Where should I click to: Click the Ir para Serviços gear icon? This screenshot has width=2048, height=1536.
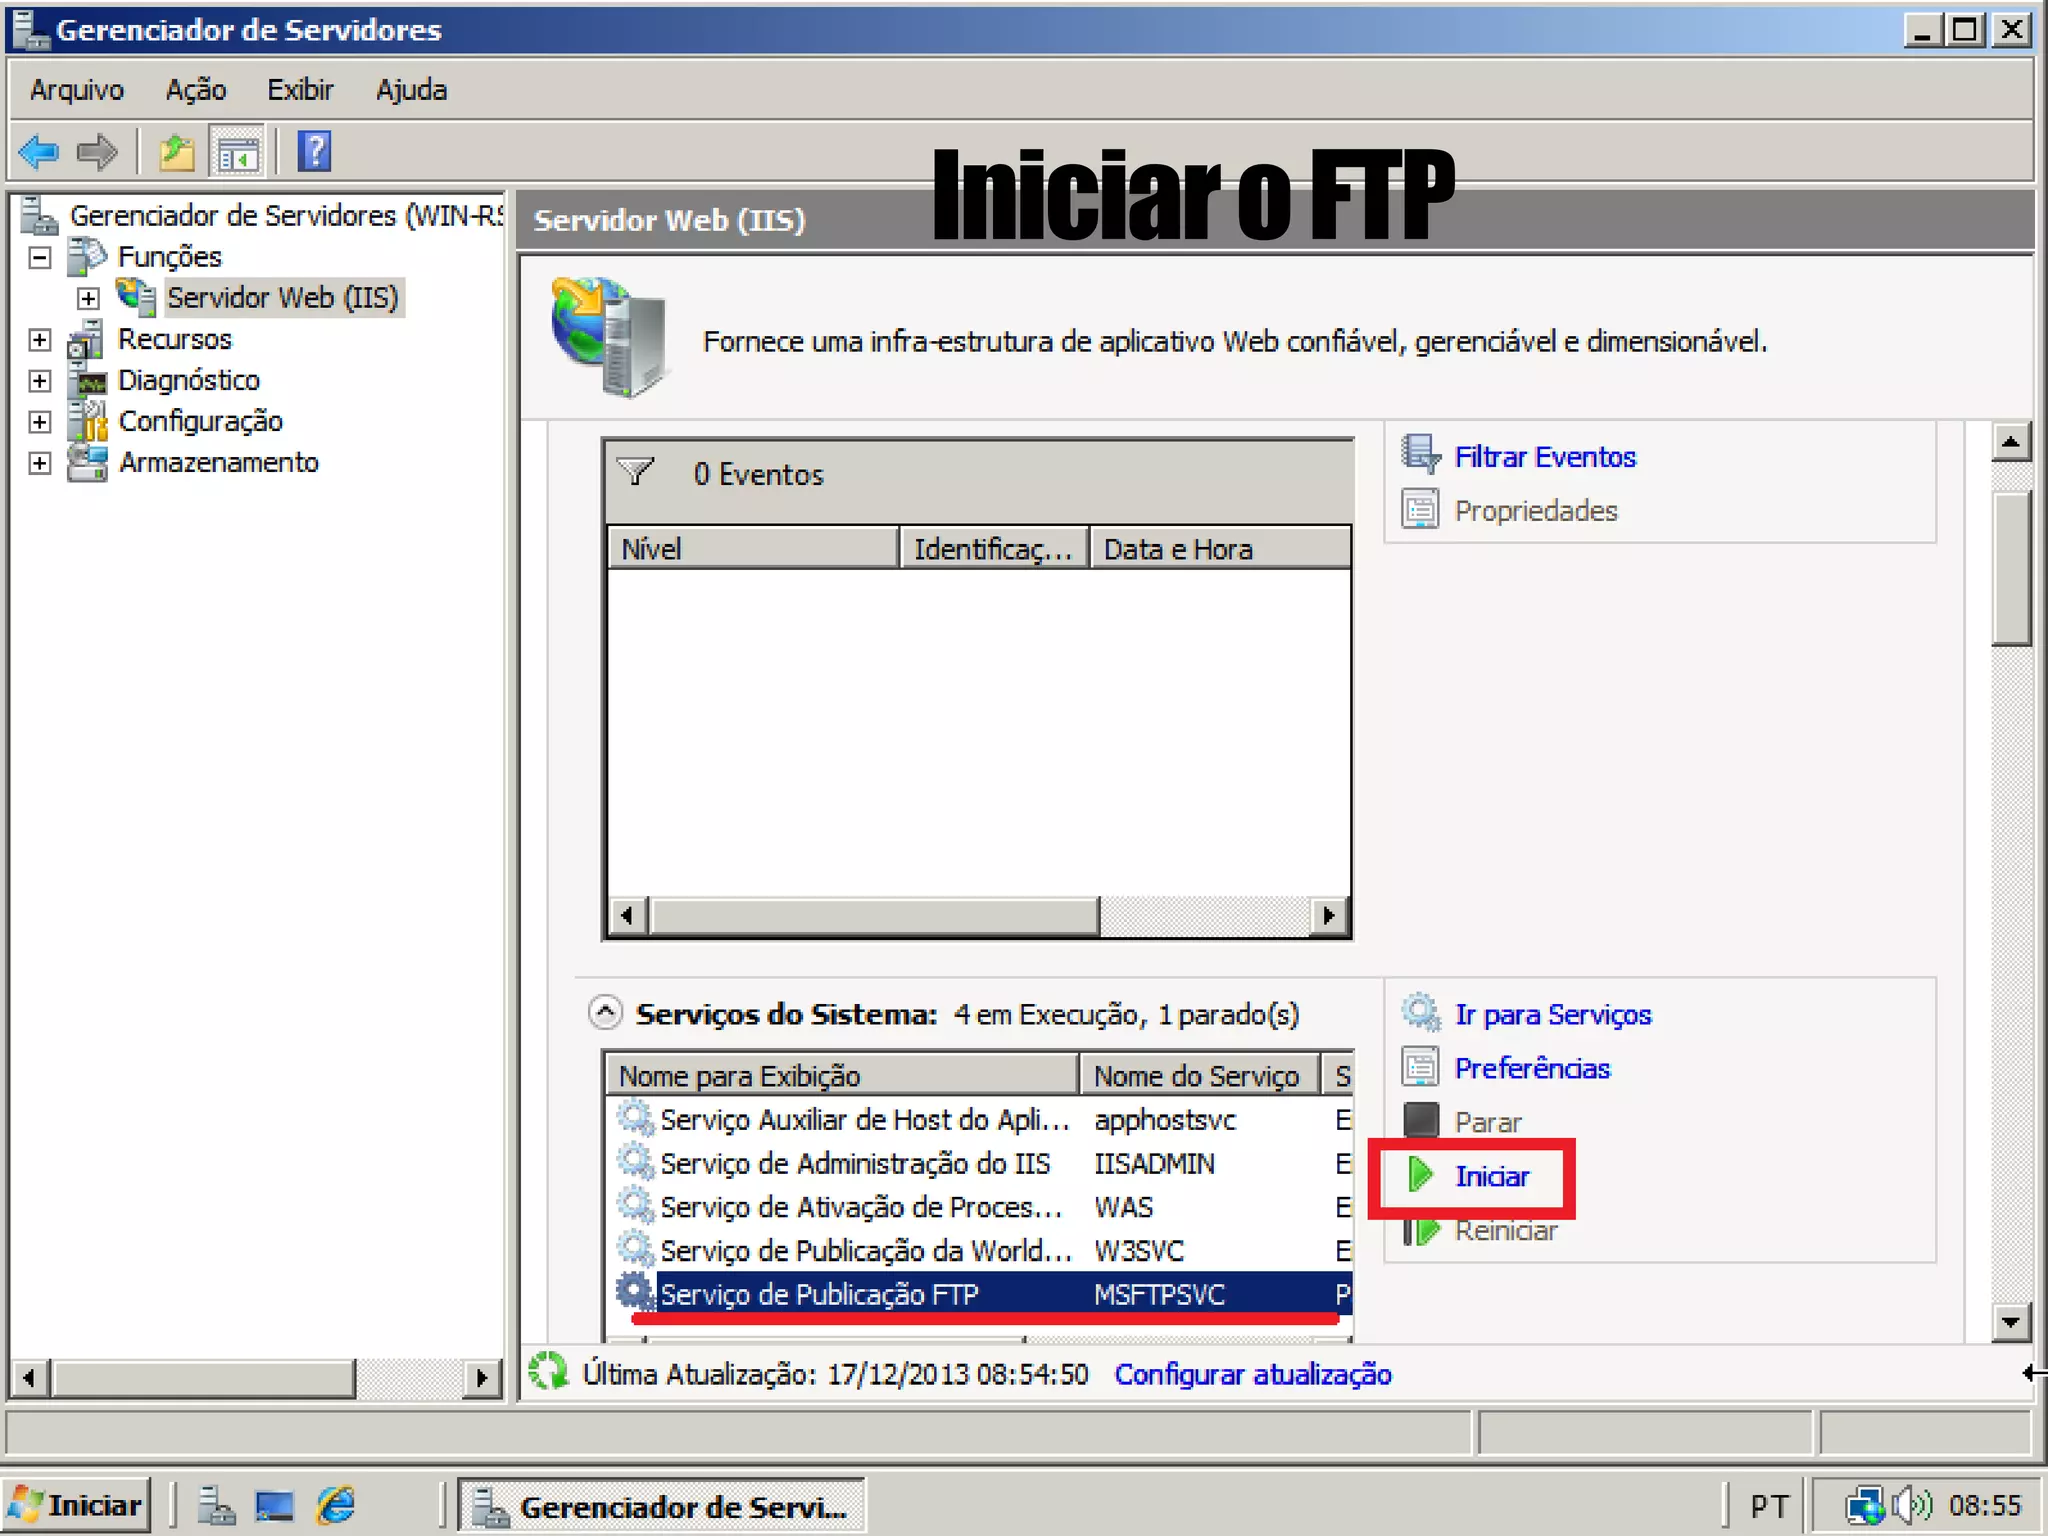pyautogui.click(x=1420, y=1013)
